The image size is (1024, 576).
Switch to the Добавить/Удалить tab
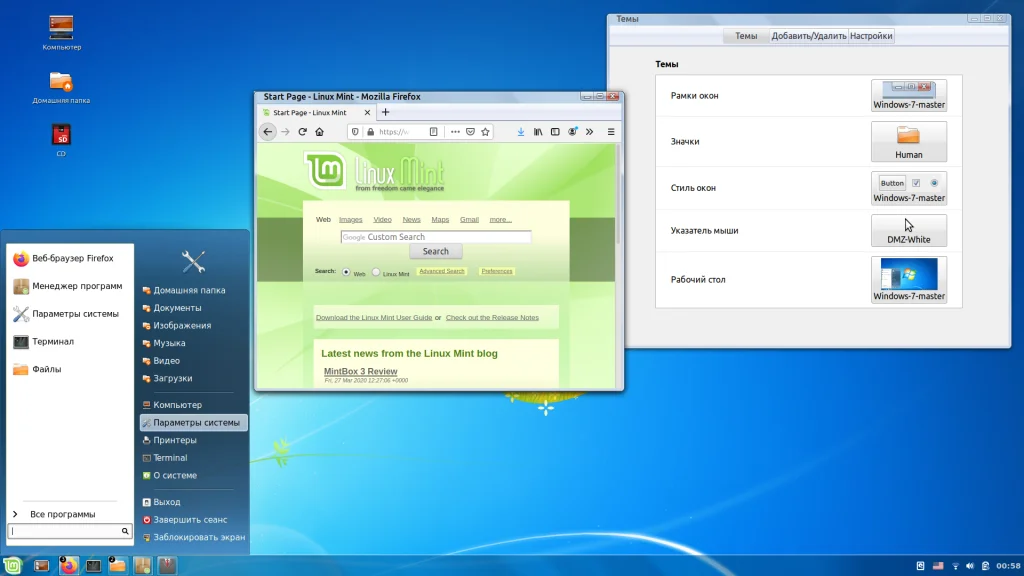tap(808, 36)
